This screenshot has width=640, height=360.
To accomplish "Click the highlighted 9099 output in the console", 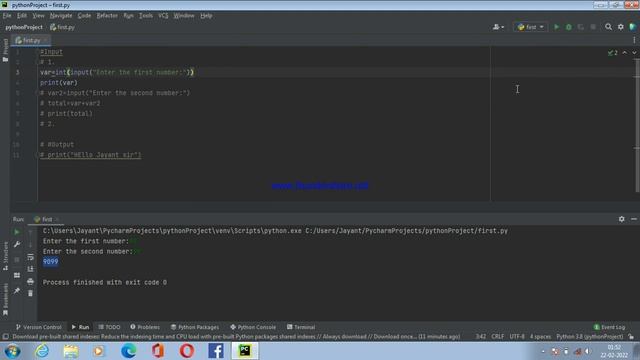I will click(x=51, y=262).
